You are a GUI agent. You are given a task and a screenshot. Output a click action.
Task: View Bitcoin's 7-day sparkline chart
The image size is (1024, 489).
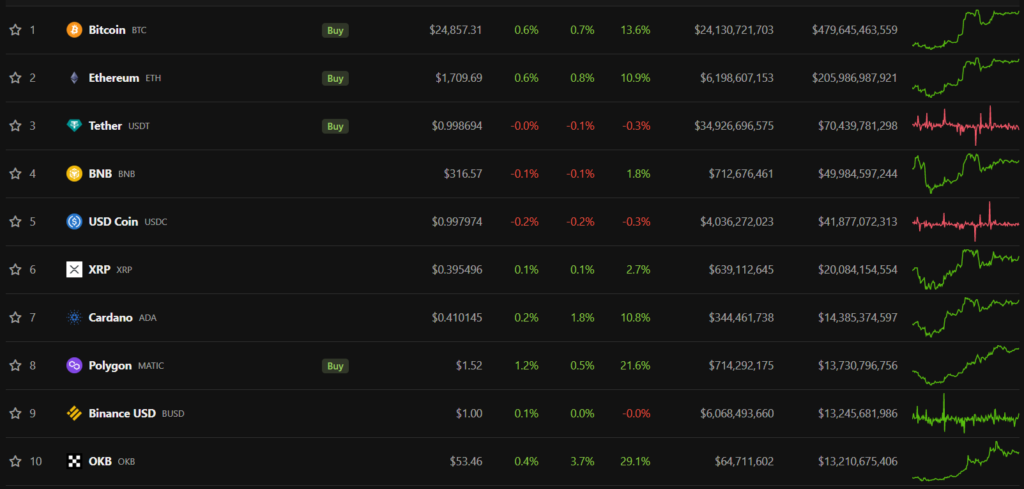[x=965, y=30]
